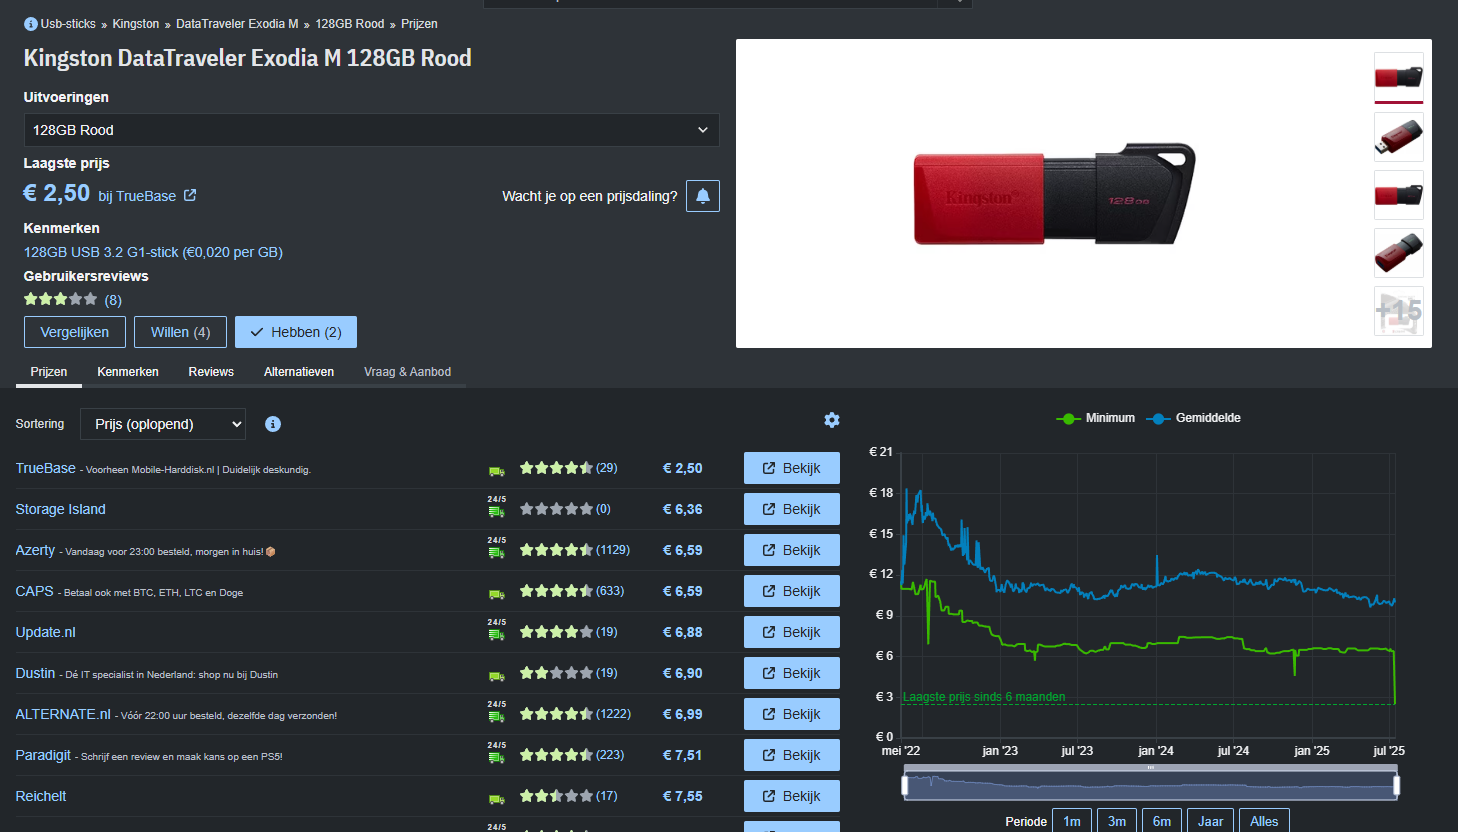1458x832 pixels.
Task: Go to the DataTraveler Exodia M breadcrumb
Action: point(237,24)
